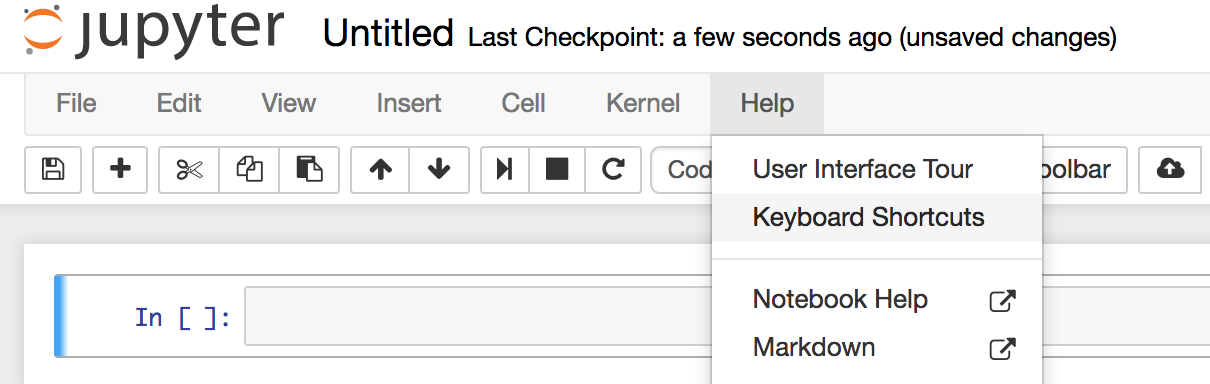Move selected cell up arrow
Image resolution: width=1210 pixels, height=384 pixels.
pos(380,169)
